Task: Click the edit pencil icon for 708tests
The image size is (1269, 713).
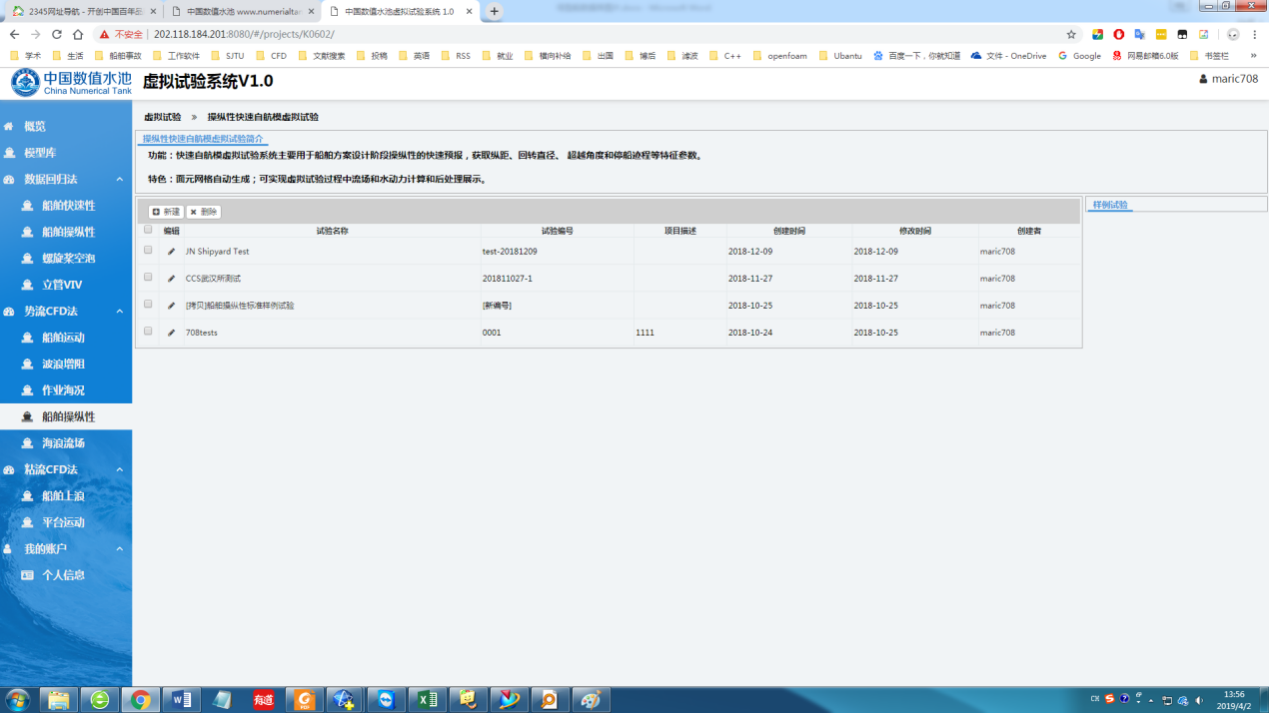Action: click(171, 332)
